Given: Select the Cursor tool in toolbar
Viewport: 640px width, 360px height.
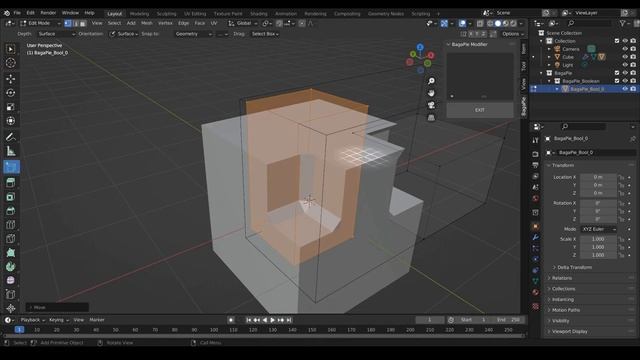Looking at the screenshot, I should (x=11, y=63).
